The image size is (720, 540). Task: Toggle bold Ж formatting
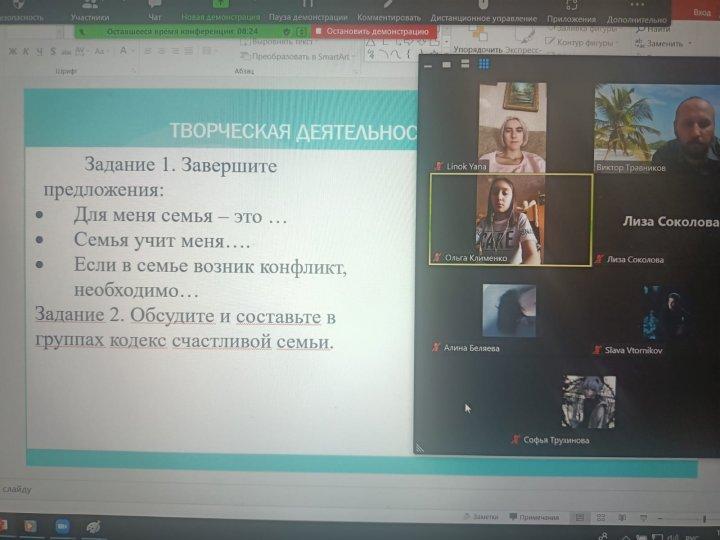13,51
